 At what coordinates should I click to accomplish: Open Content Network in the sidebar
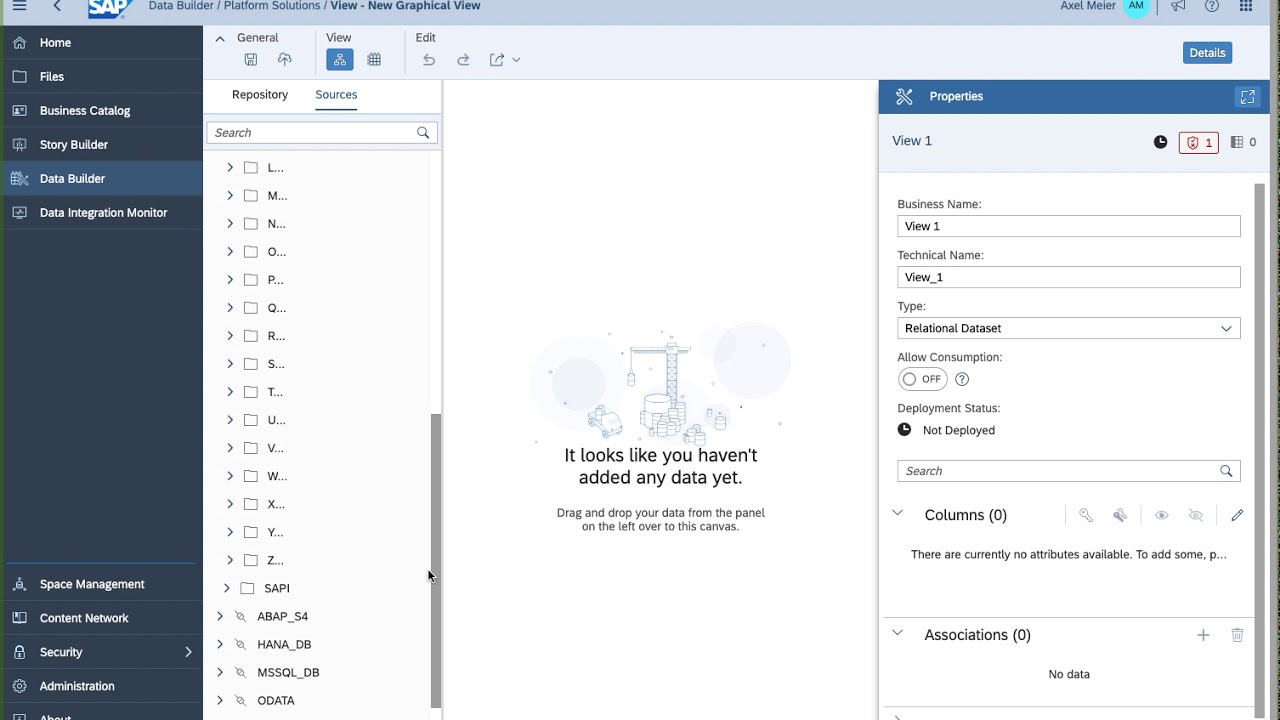pos(101,618)
